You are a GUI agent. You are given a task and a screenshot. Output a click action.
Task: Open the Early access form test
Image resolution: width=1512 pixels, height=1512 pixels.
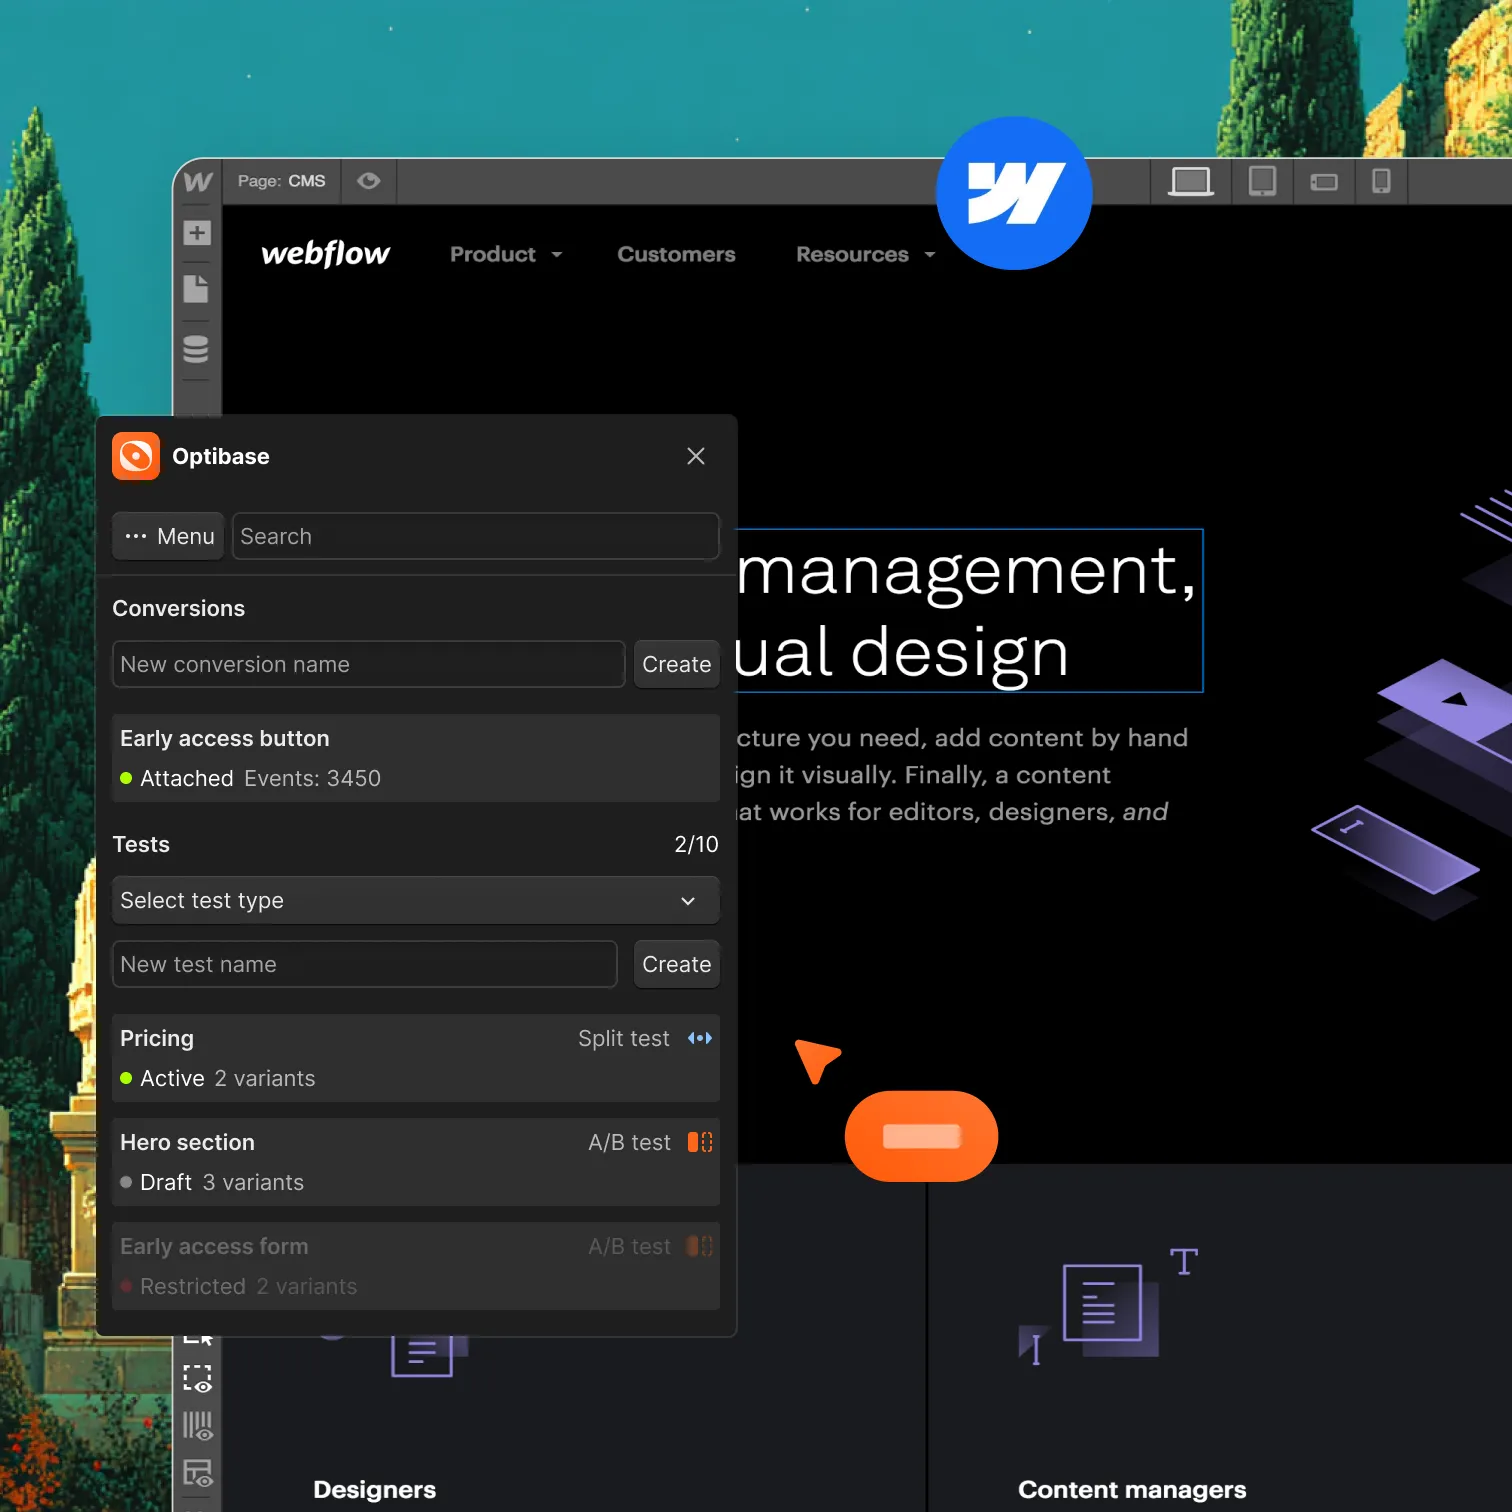[416, 1266]
